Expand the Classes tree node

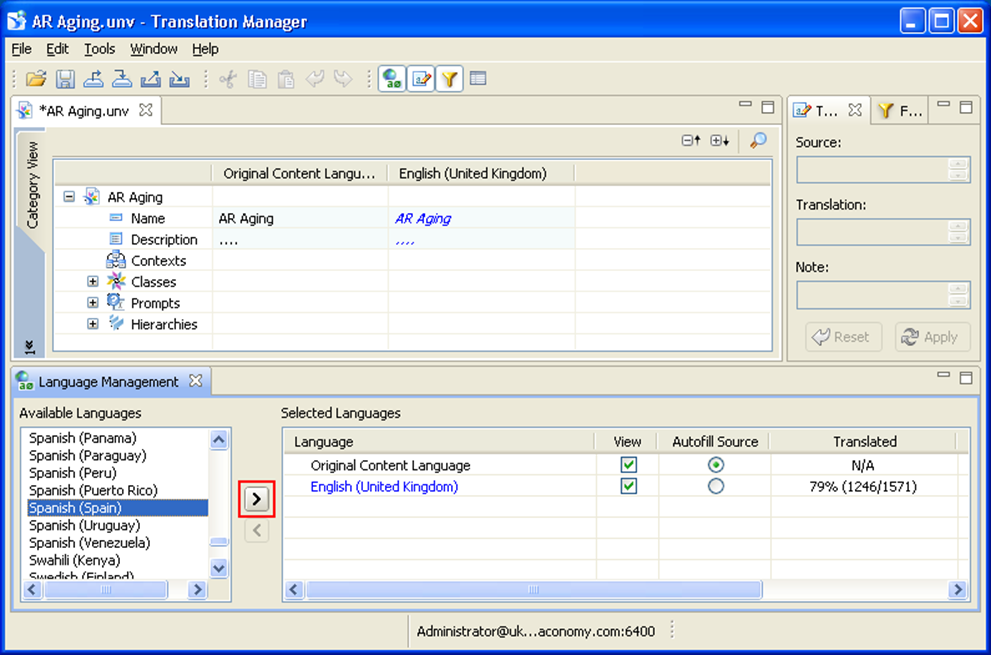coord(93,282)
